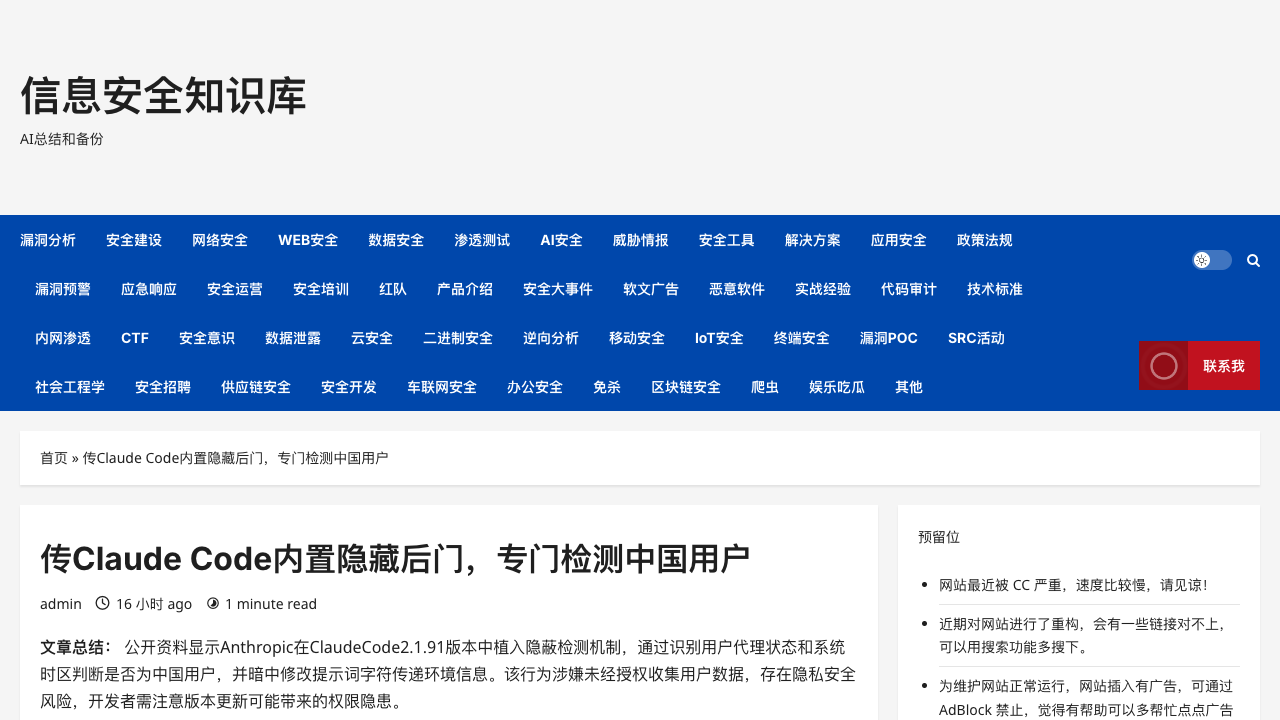Open the 安全培训 menu item
The image size is (1280, 720).
[321, 289]
